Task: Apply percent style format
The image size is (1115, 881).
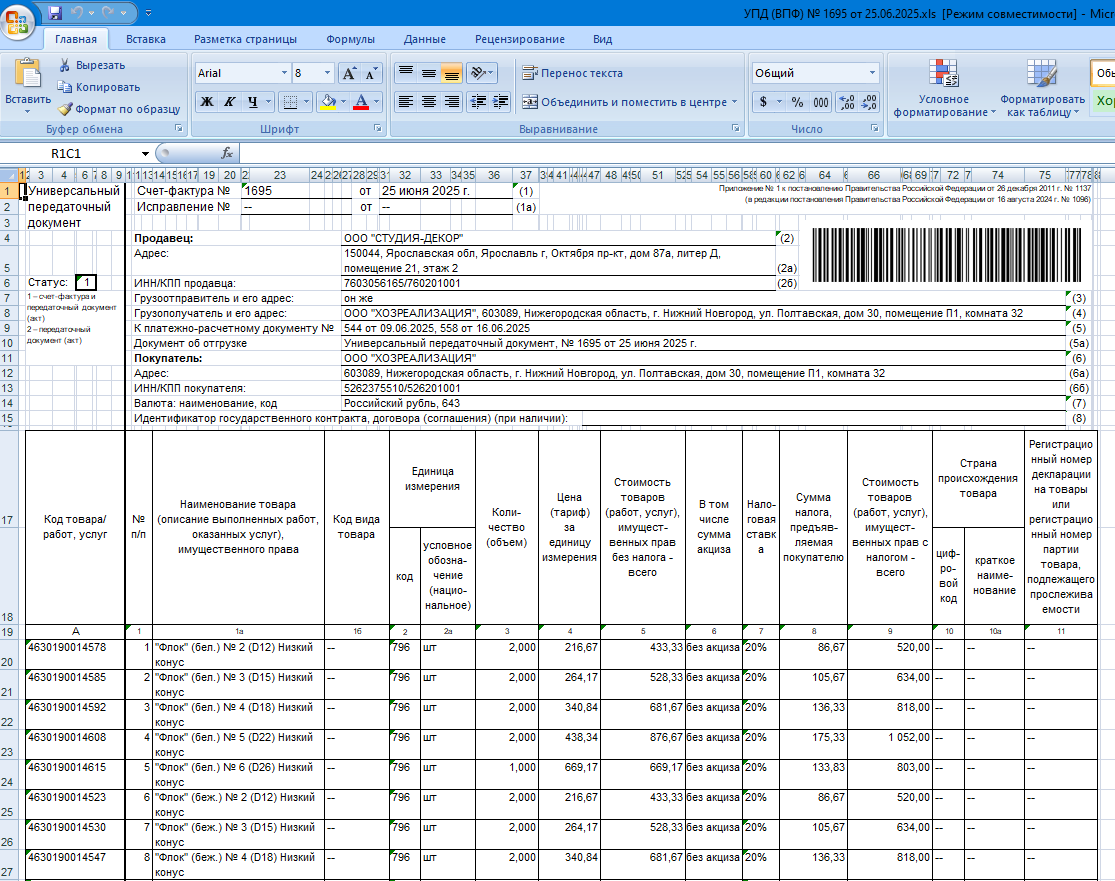Action: click(x=798, y=102)
